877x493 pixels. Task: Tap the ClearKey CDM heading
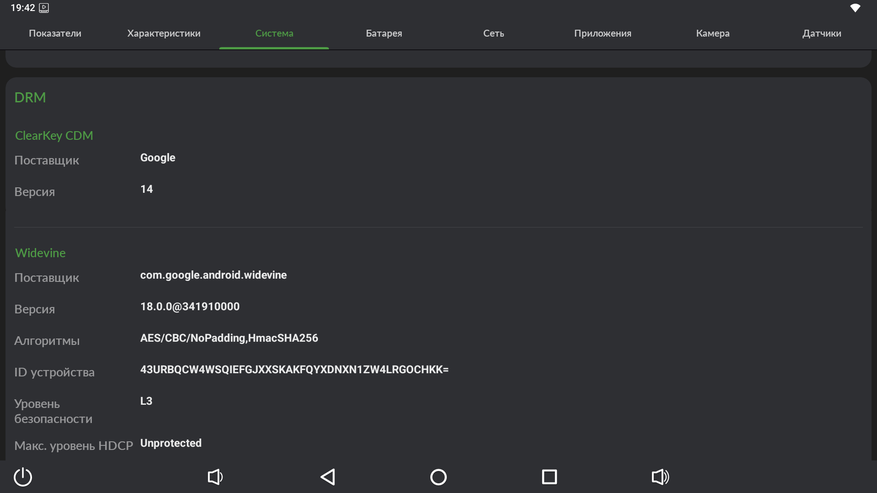pyautogui.click(x=54, y=135)
